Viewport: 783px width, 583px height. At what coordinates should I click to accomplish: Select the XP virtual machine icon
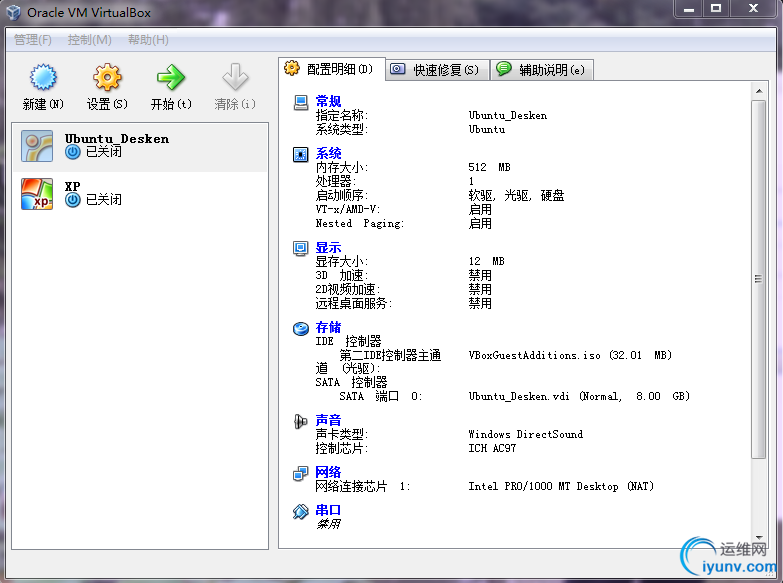37,194
